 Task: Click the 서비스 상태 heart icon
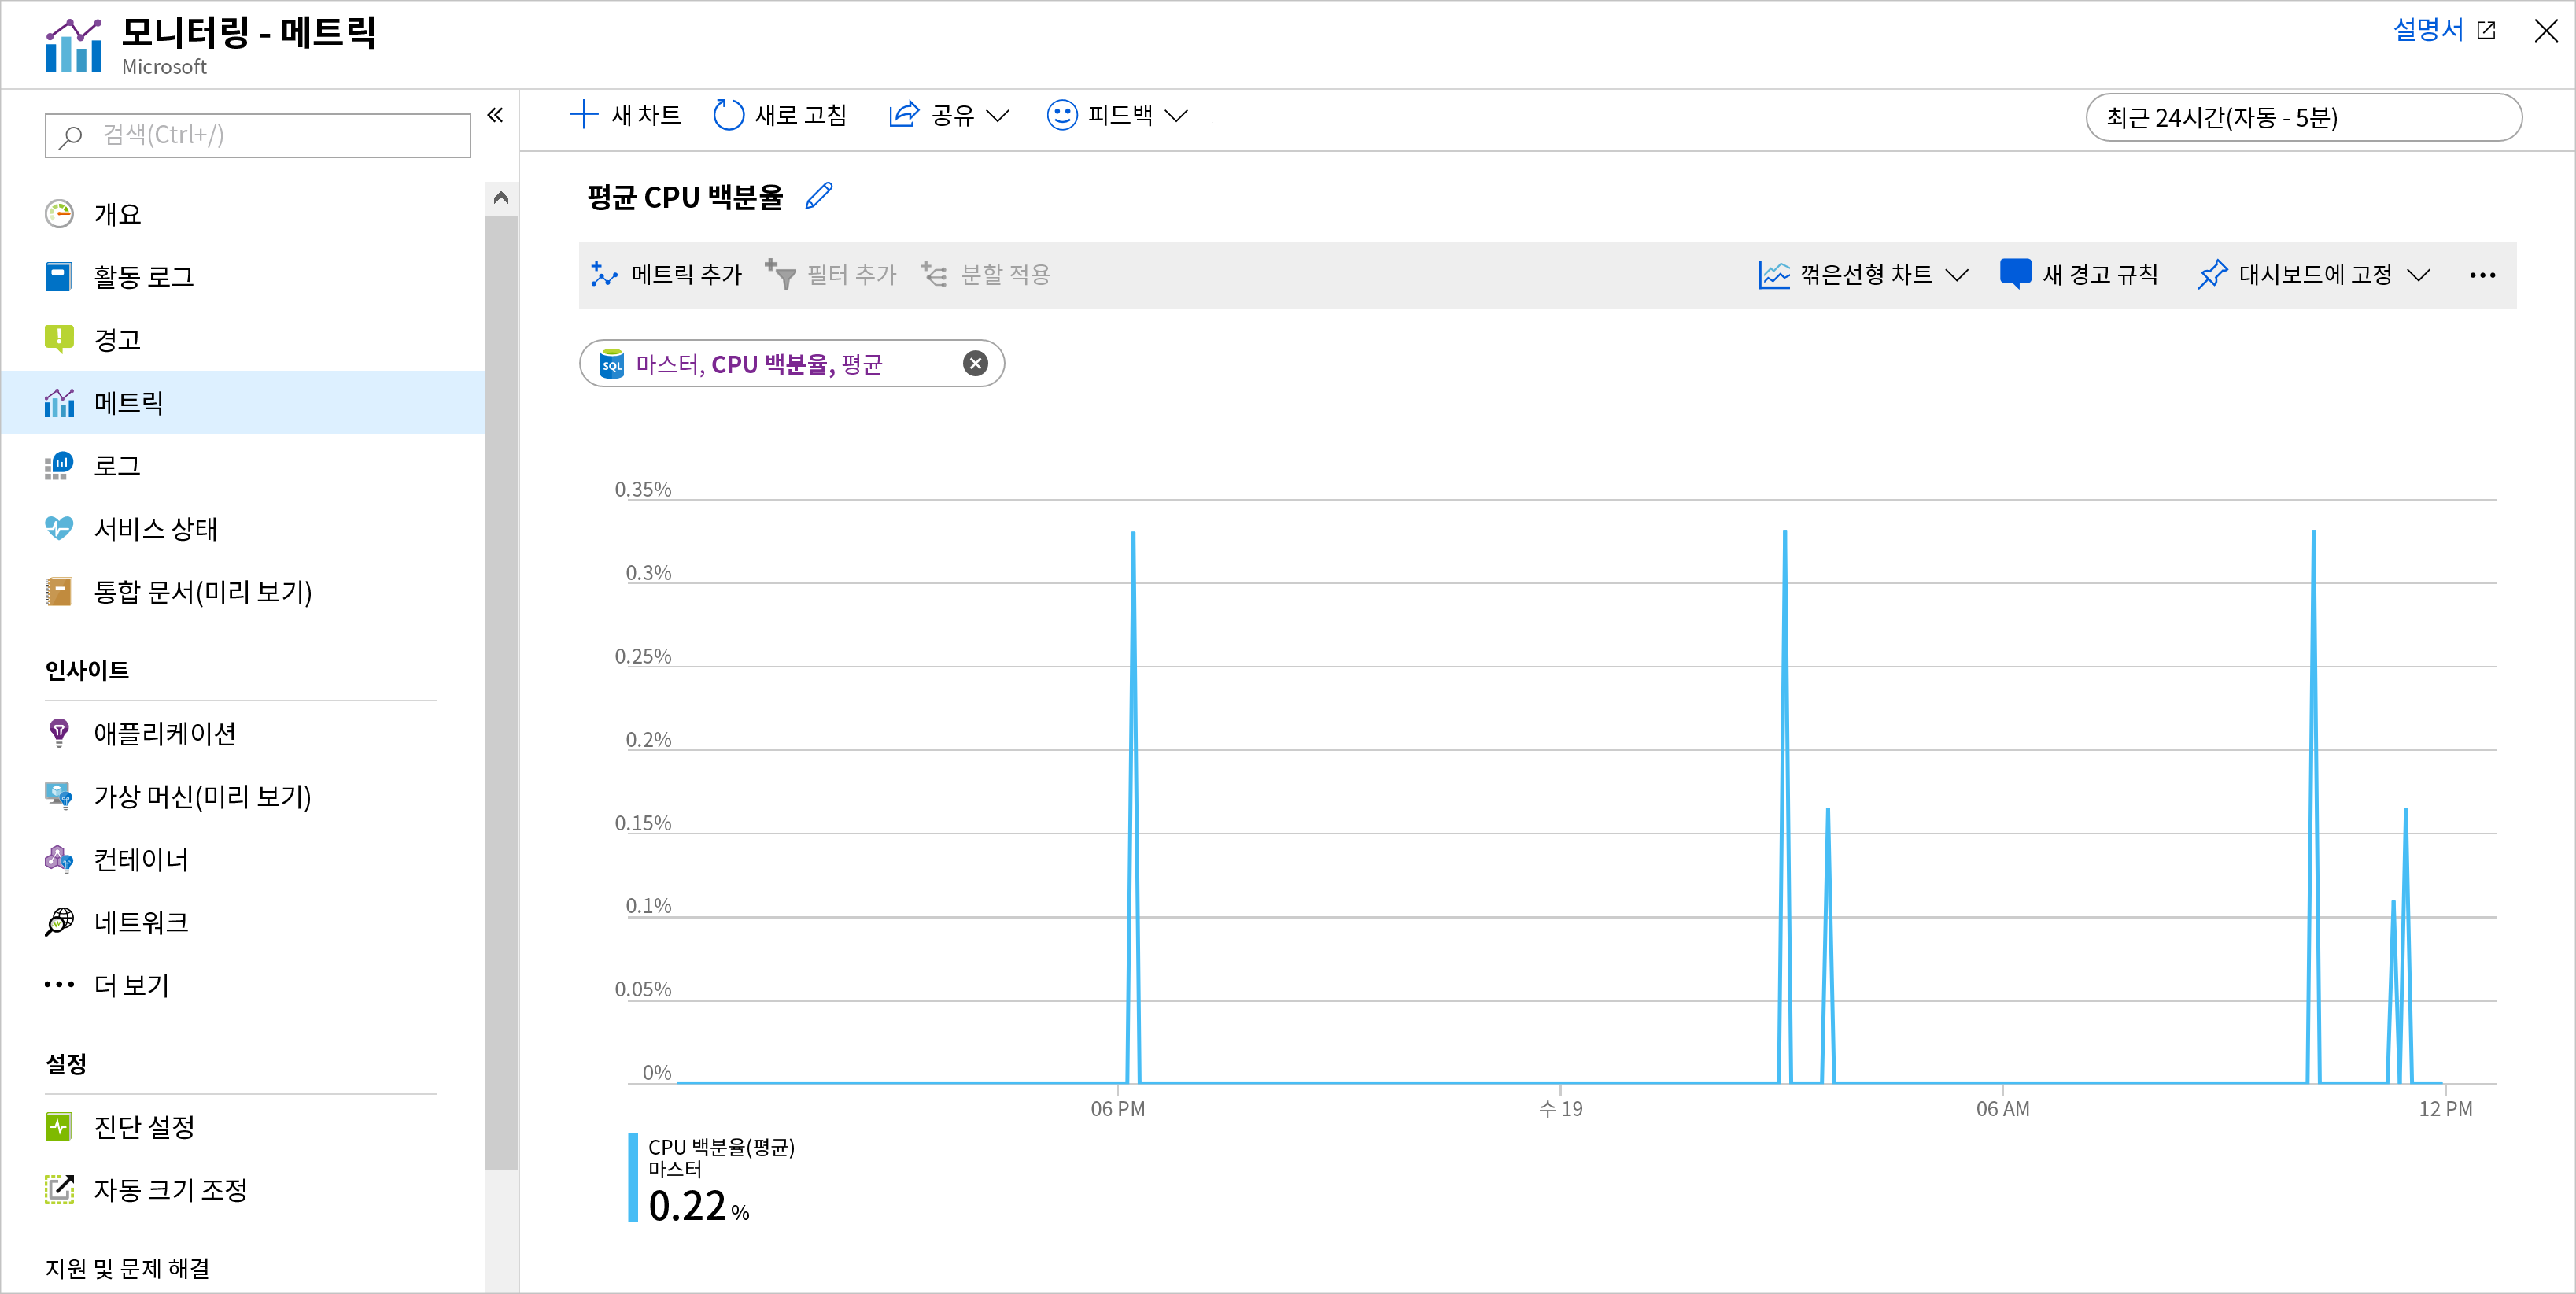tap(59, 528)
